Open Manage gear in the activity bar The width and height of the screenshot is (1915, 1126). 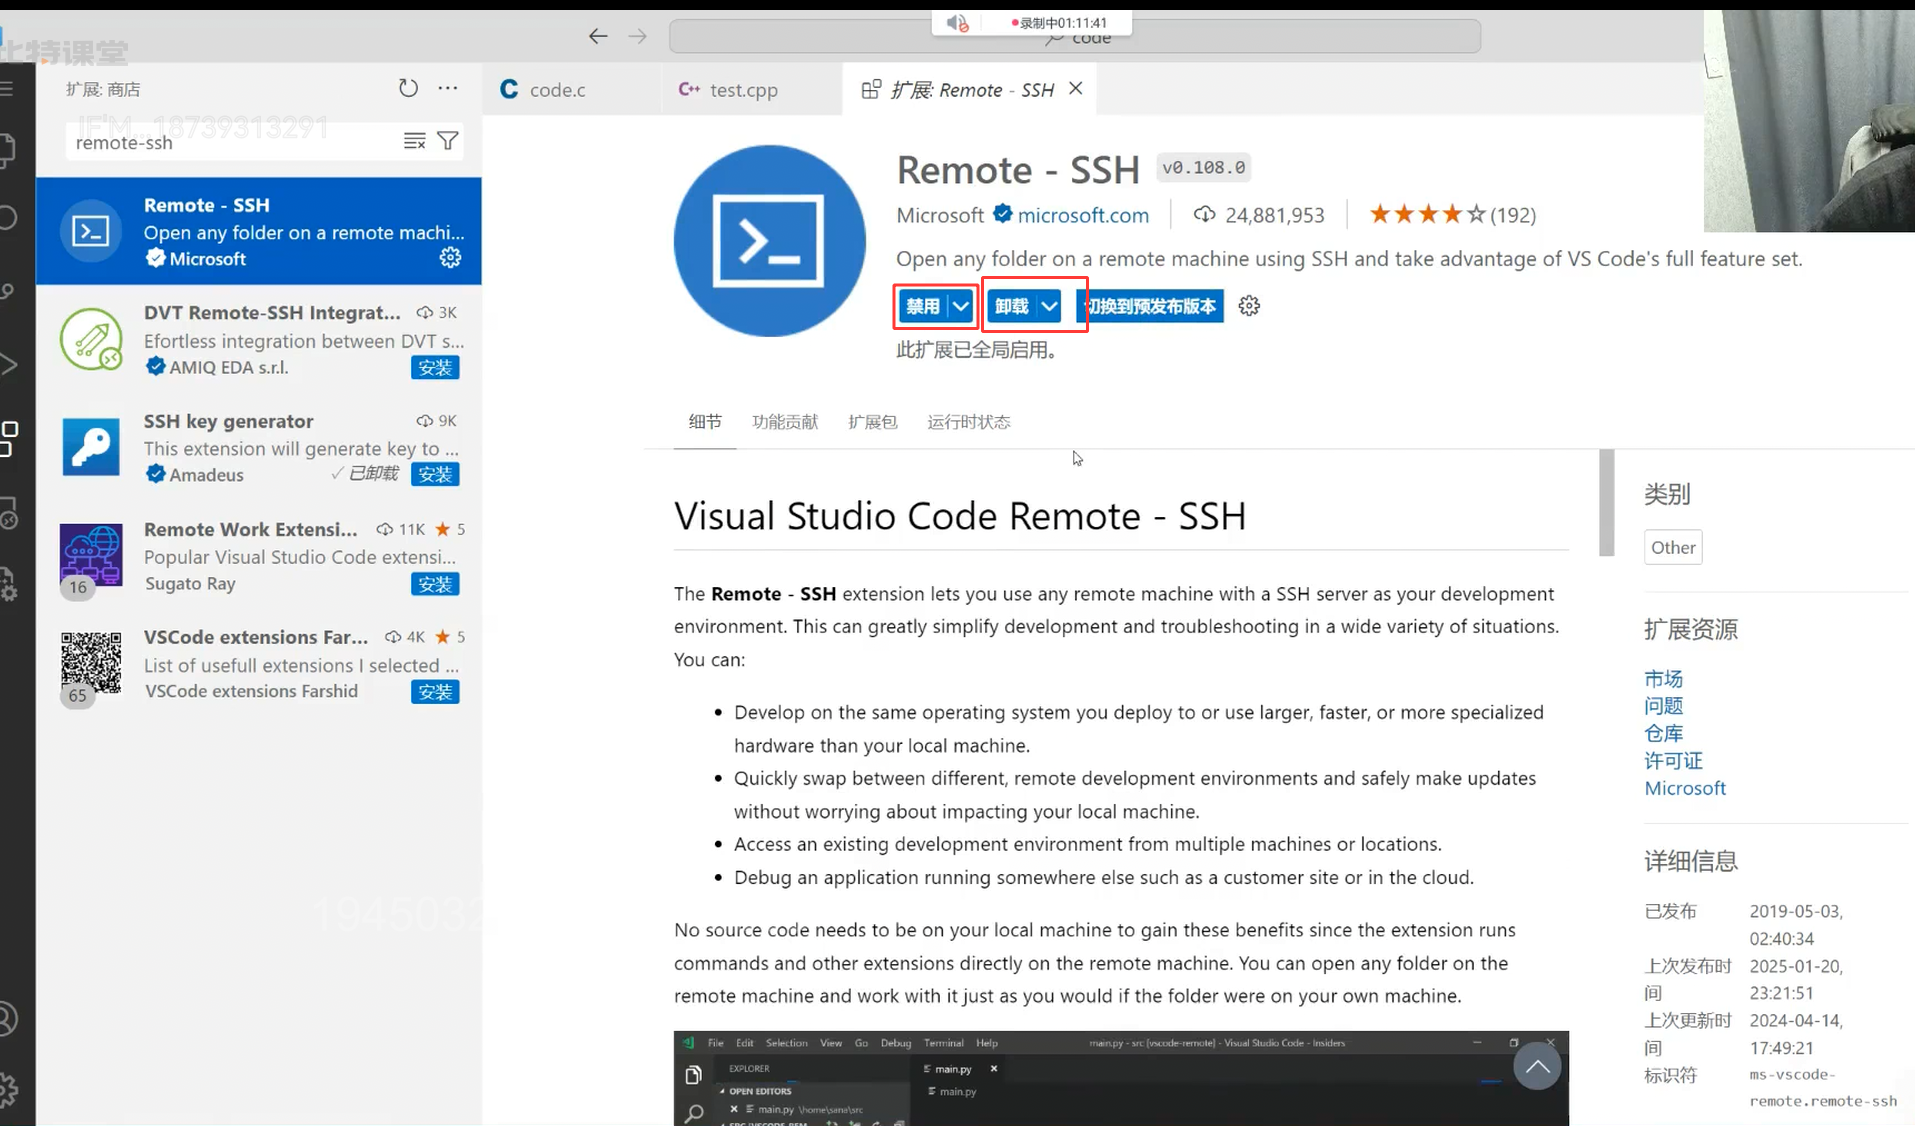pyautogui.click(x=8, y=1089)
